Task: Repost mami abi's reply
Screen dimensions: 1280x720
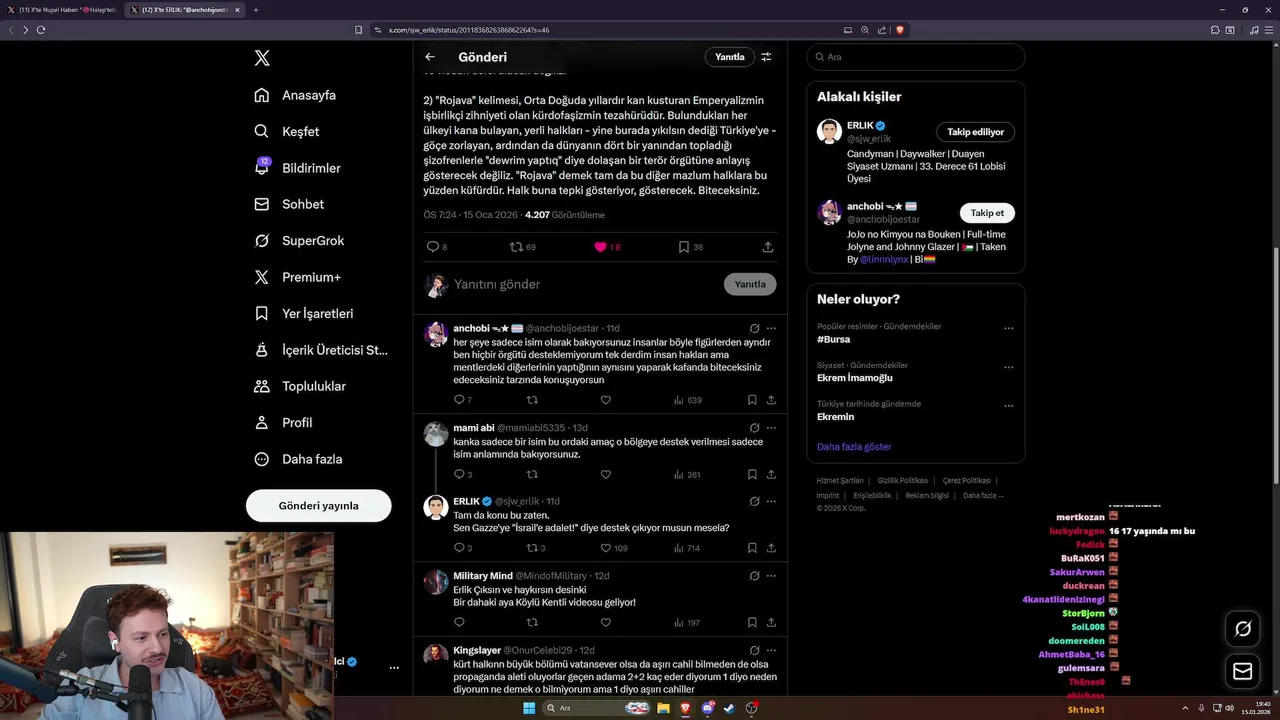Action: pyautogui.click(x=532, y=475)
